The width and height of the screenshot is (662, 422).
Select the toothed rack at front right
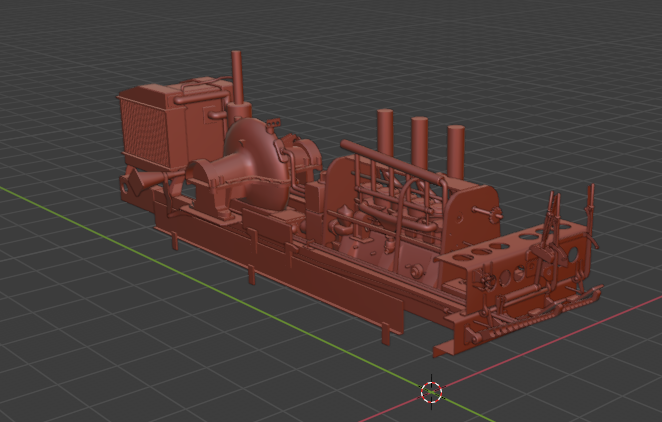click(520, 322)
